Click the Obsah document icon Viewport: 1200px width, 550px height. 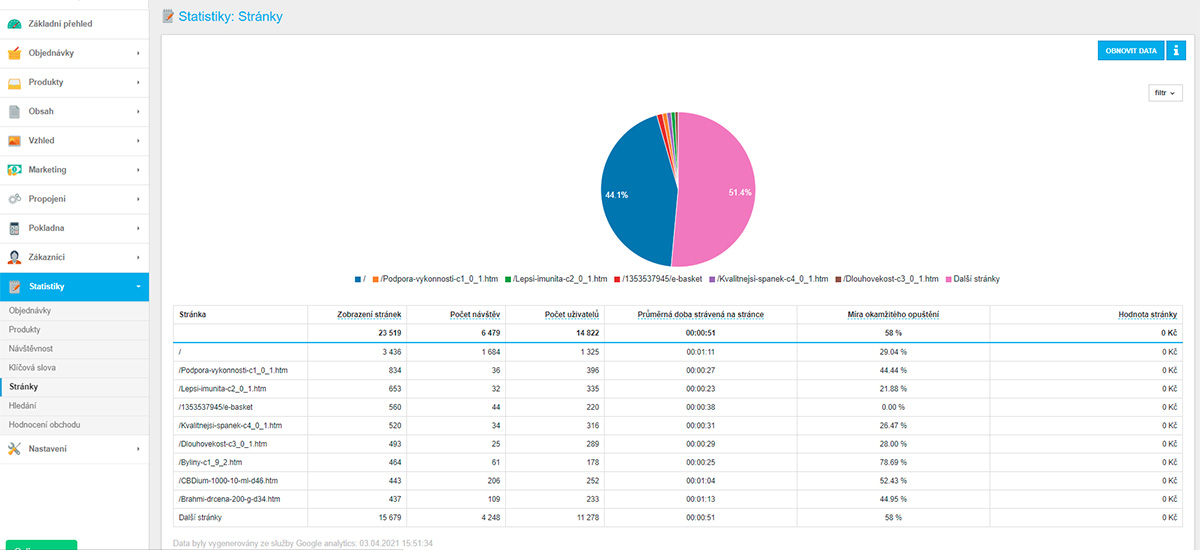[x=14, y=111]
